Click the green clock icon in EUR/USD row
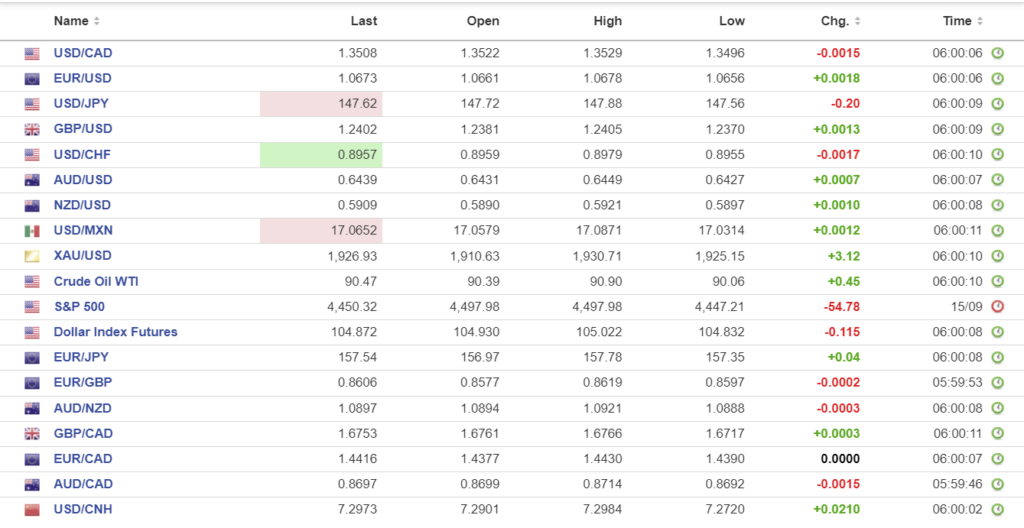 tap(997, 78)
